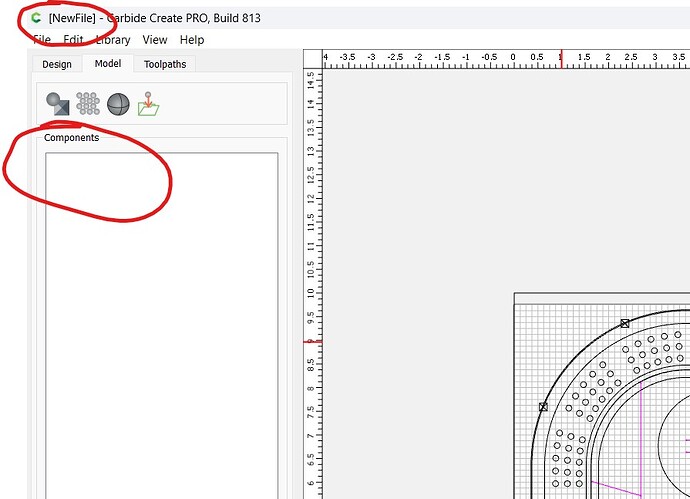Select the Model tab
The image size is (690, 499).
coord(107,64)
